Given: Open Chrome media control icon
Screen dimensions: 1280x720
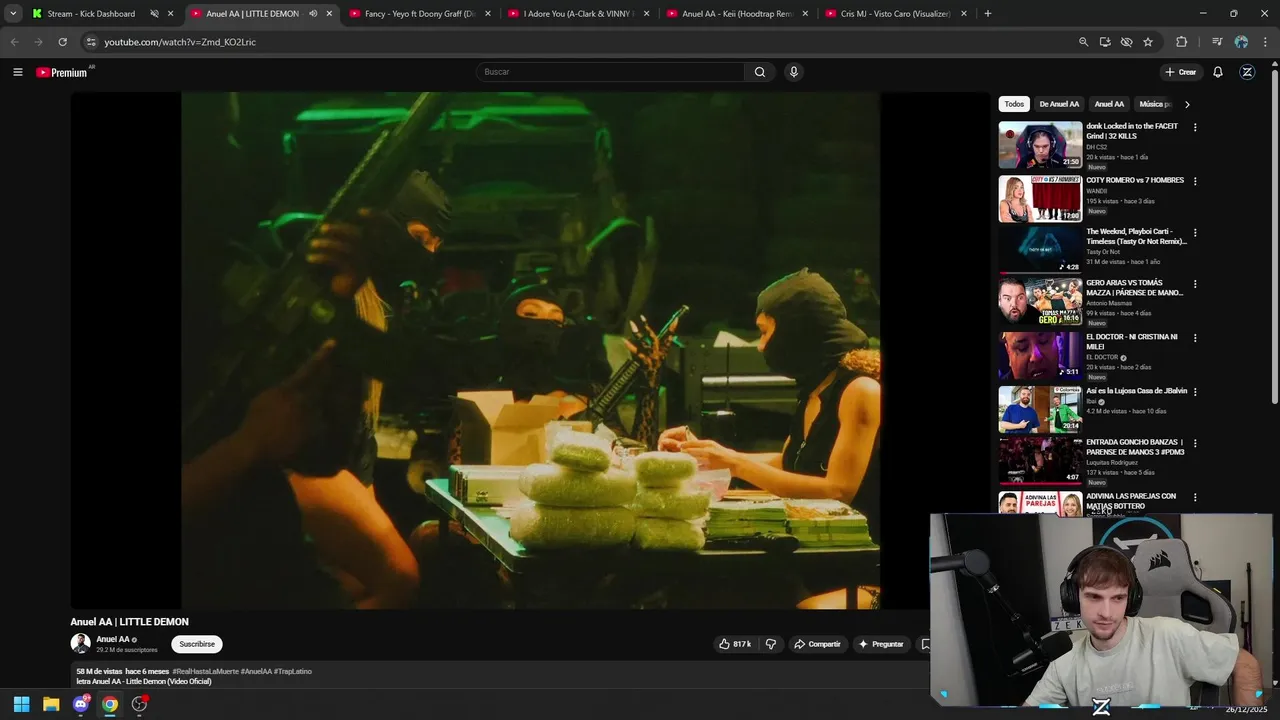Looking at the screenshot, I should (1217, 42).
